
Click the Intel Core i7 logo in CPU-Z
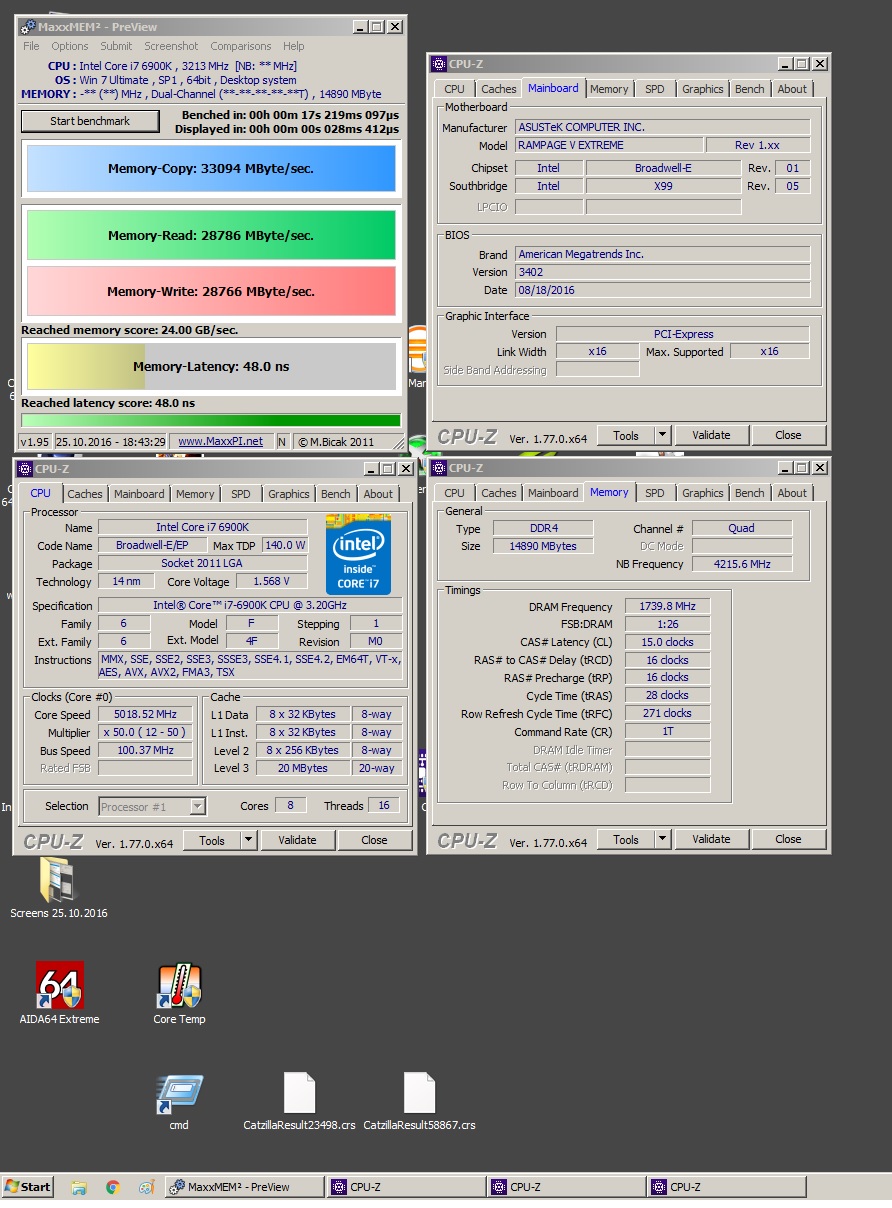(358, 555)
